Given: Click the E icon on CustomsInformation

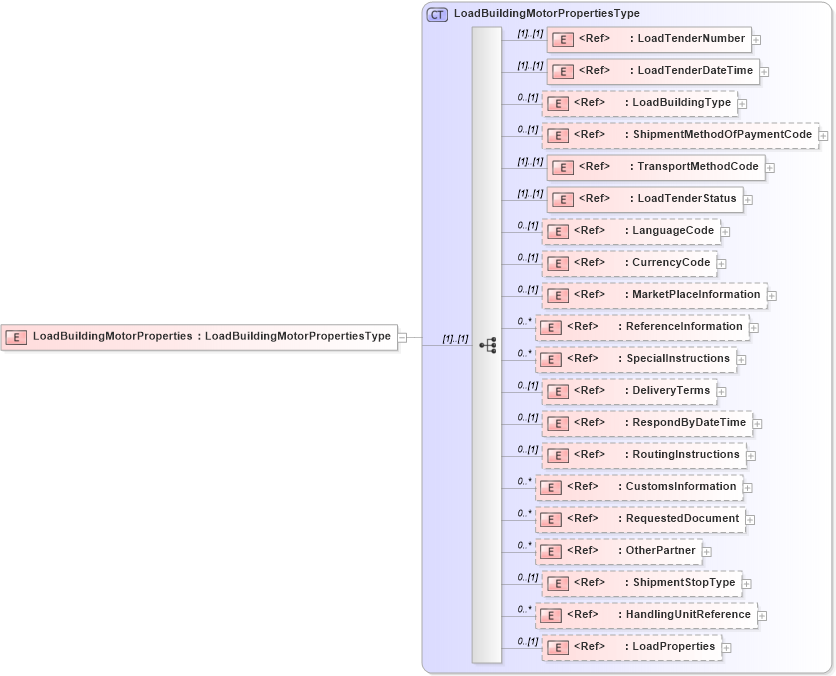Looking at the screenshot, I should [550, 487].
